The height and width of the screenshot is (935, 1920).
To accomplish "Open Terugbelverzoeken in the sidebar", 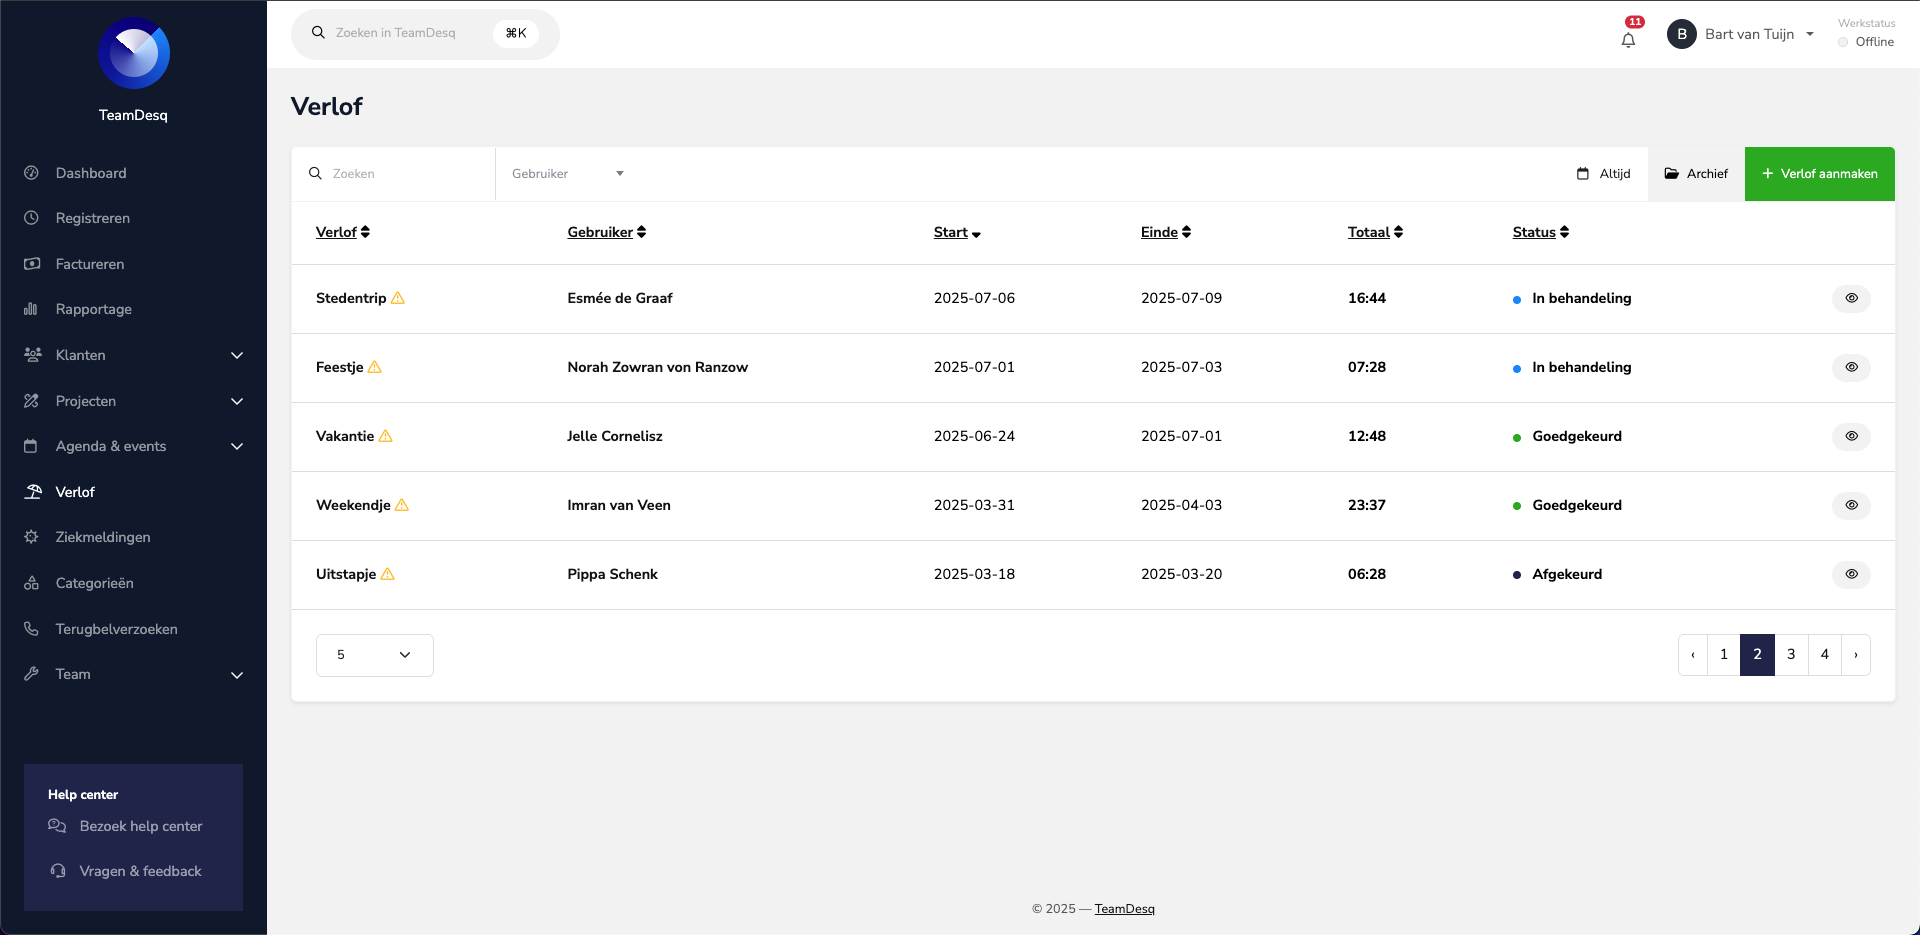I will click(x=116, y=629).
